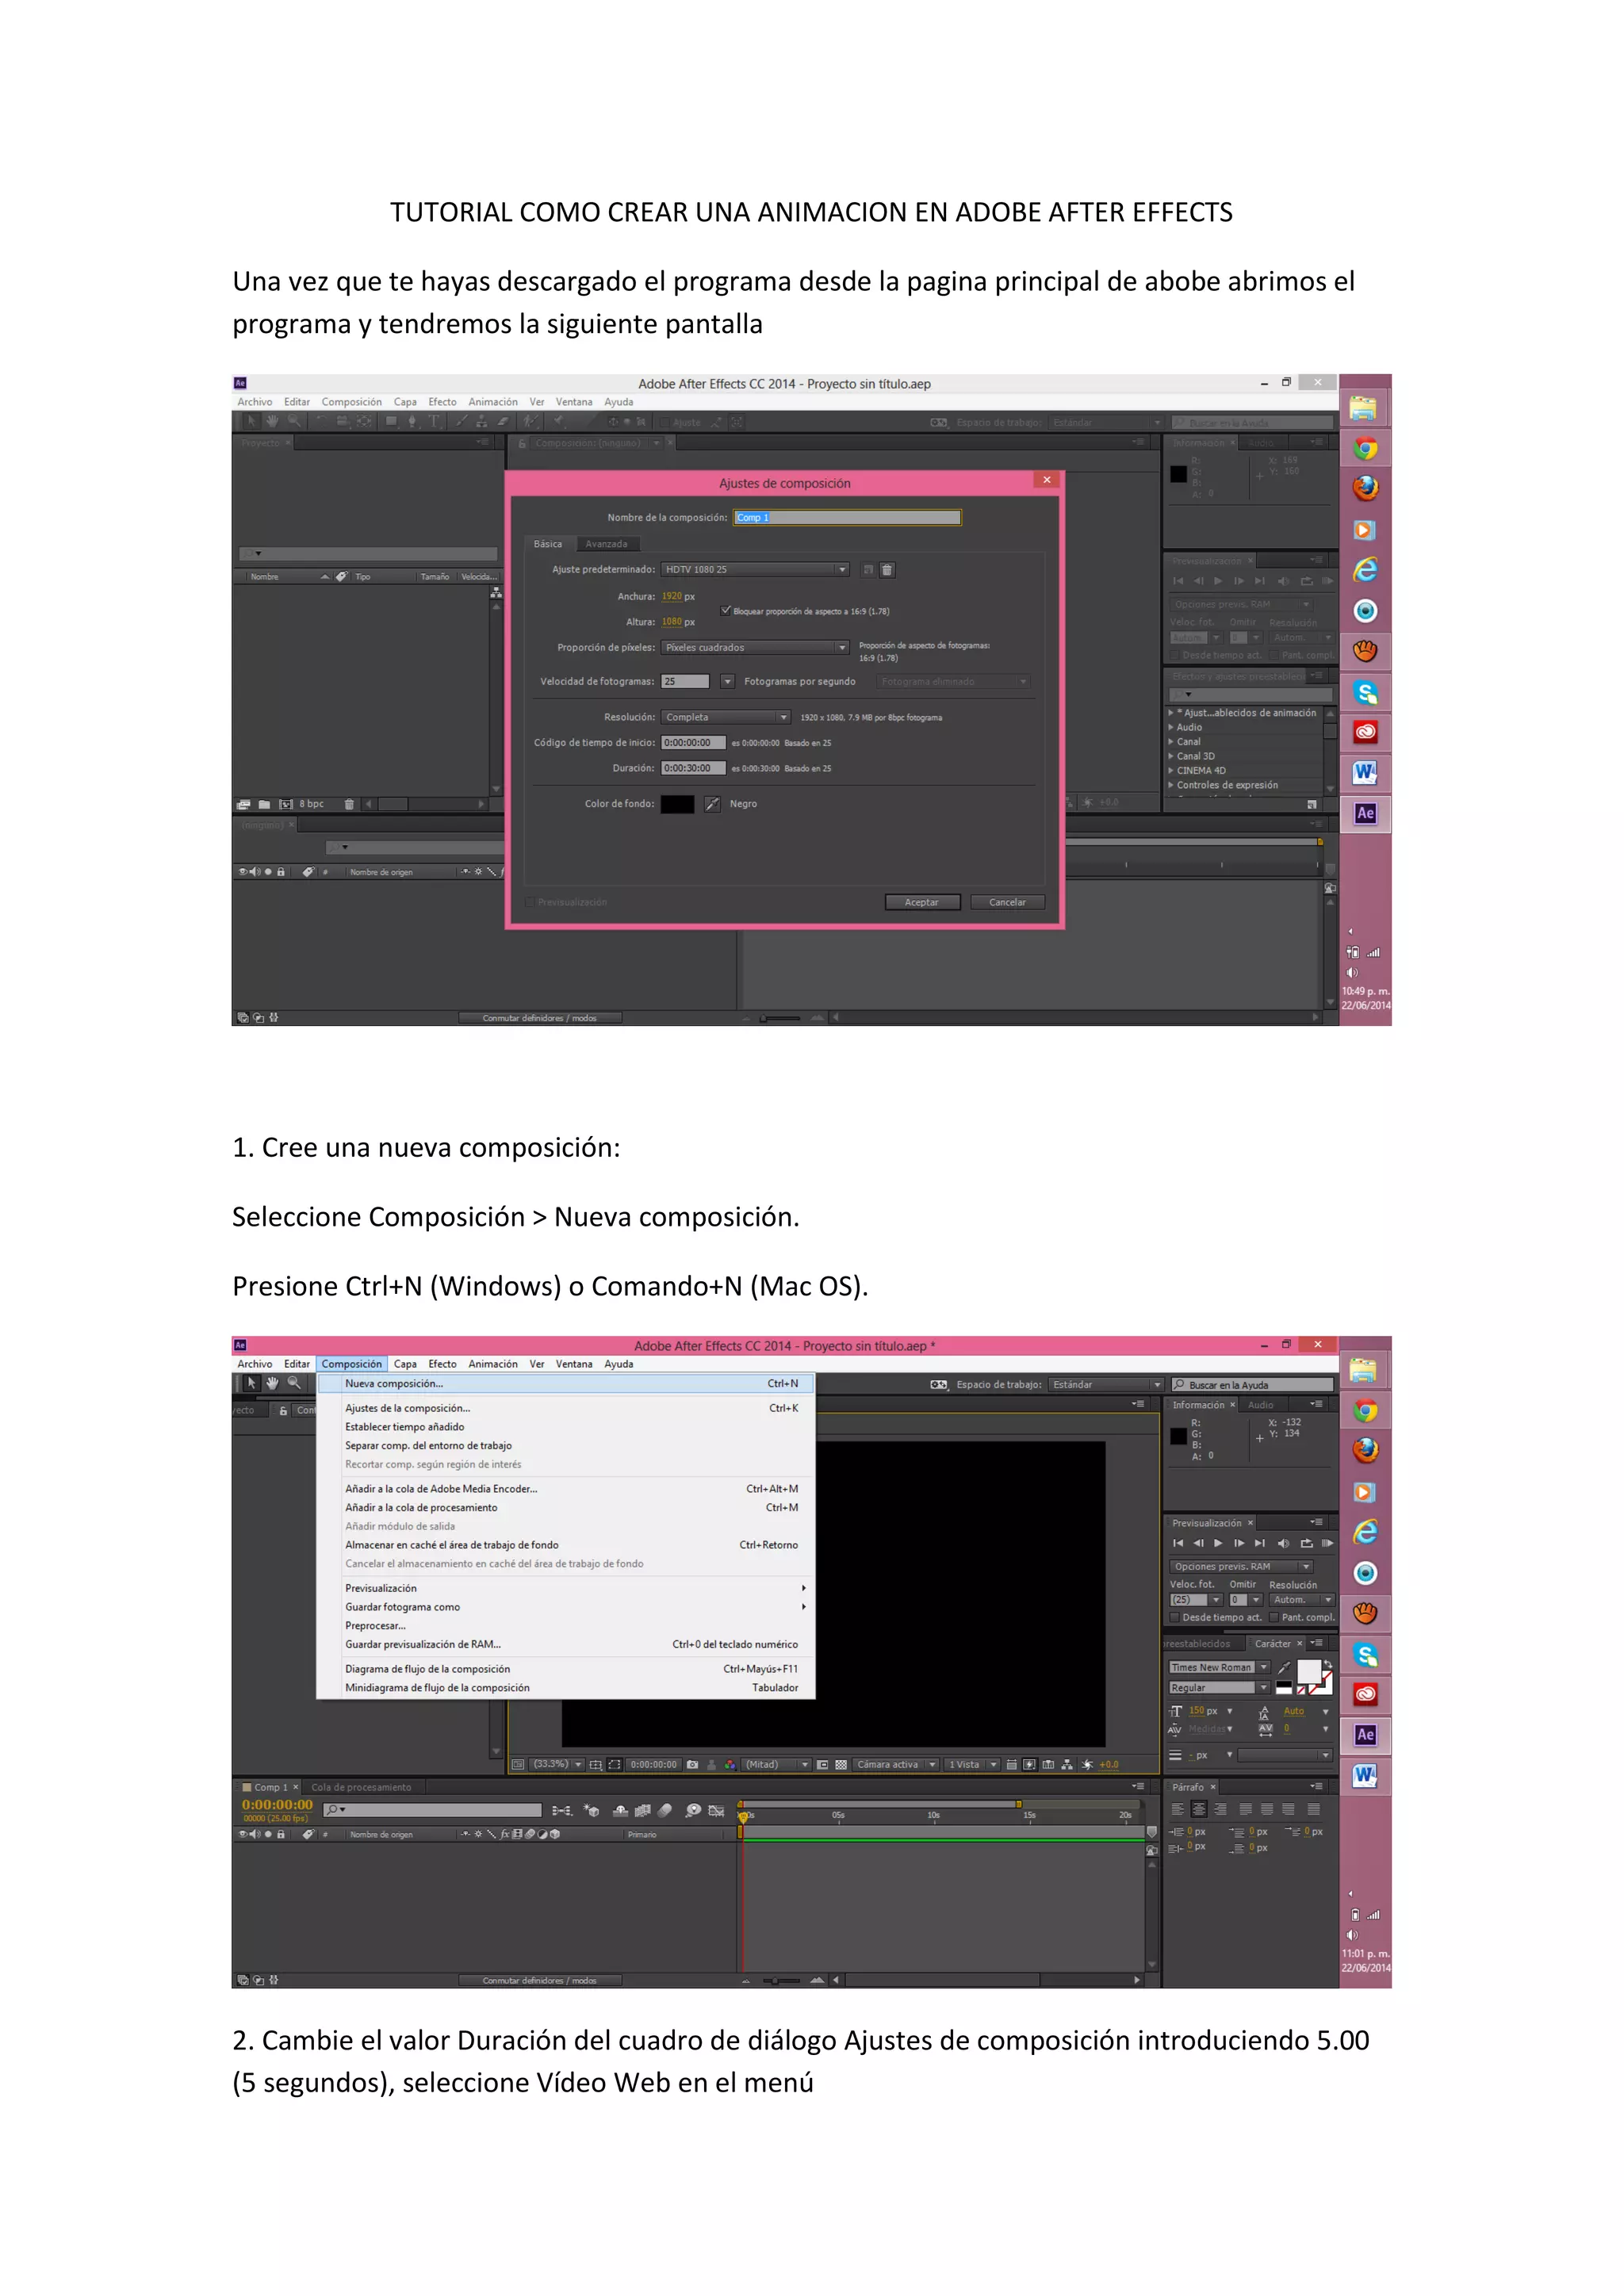
Task: Uncheck Bloquear proporción de aspecto checkbox
Action: click(x=725, y=610)
